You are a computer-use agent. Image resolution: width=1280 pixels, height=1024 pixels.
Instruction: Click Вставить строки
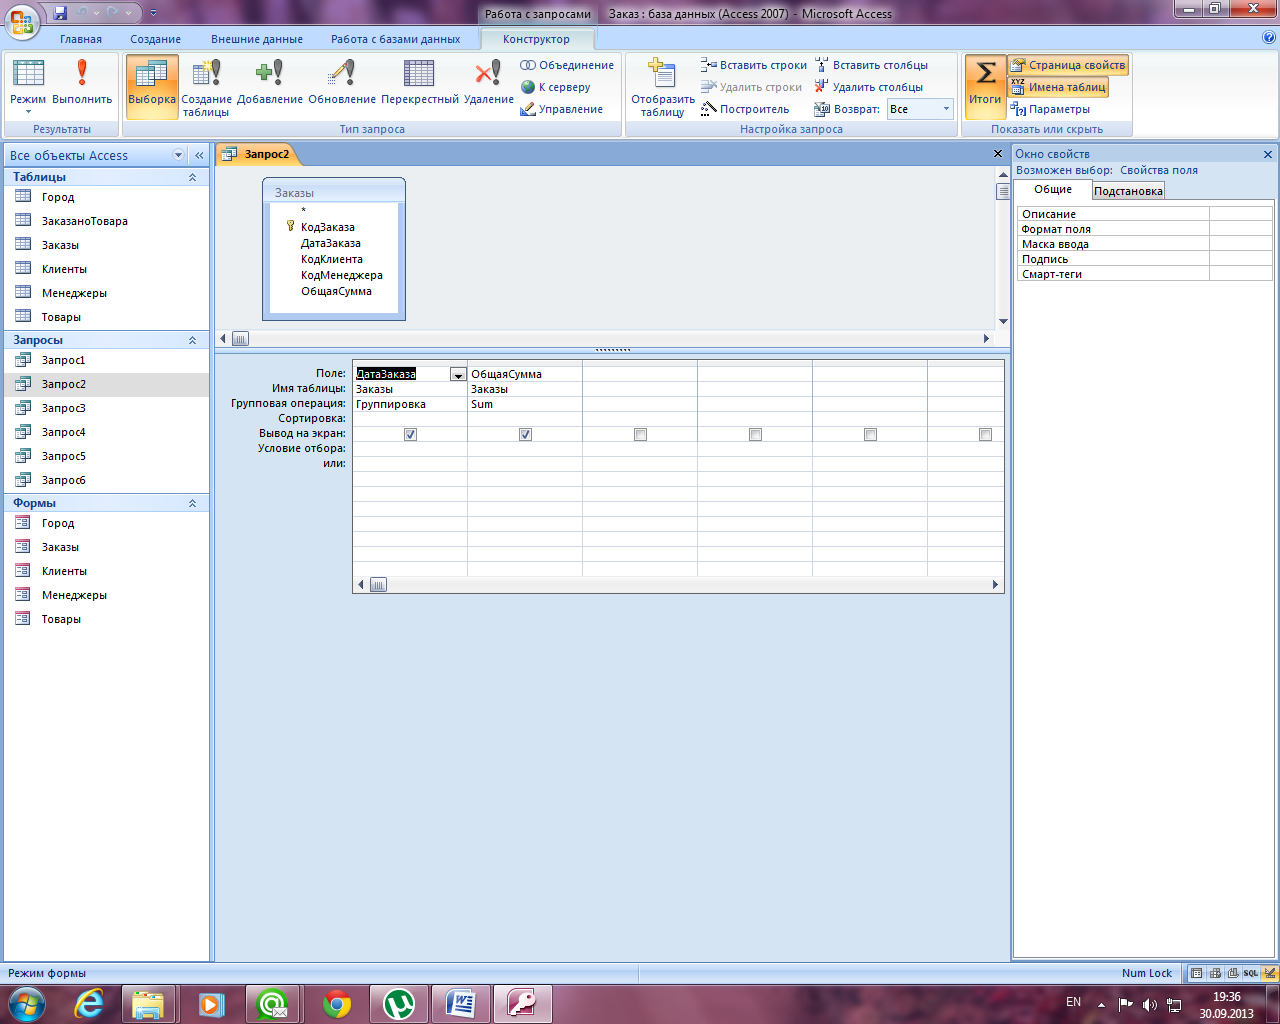(754, 65)
